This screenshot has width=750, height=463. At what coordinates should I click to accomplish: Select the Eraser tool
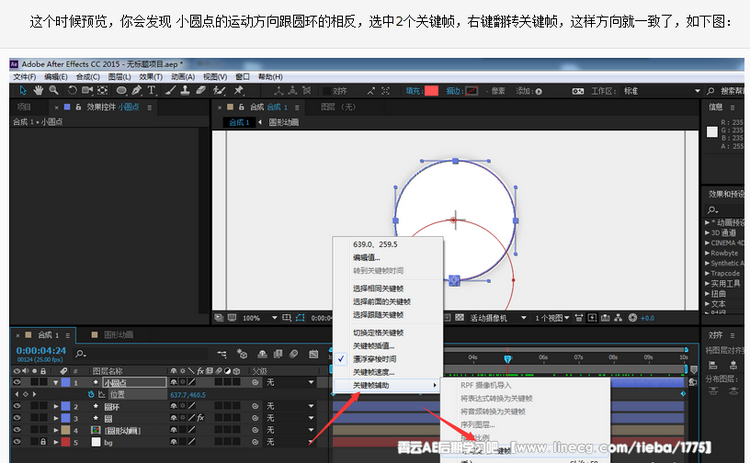(201, 90)
